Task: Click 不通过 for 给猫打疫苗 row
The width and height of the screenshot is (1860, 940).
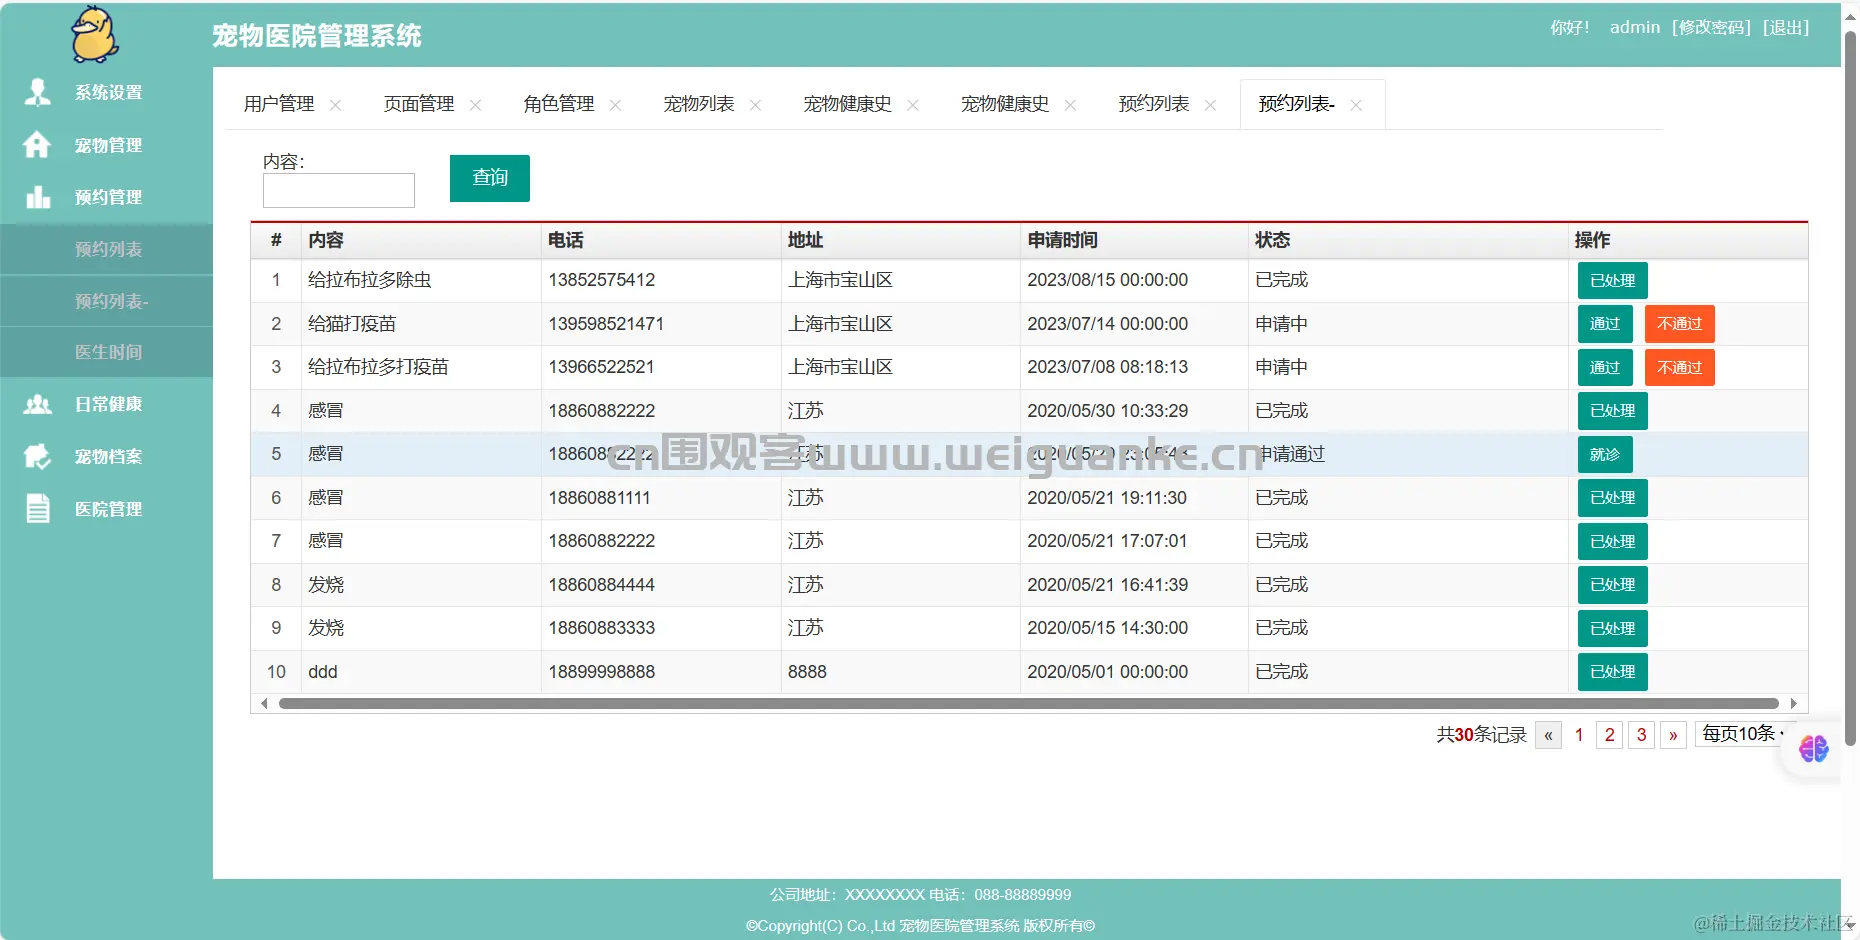Action: pos(1680,324)
